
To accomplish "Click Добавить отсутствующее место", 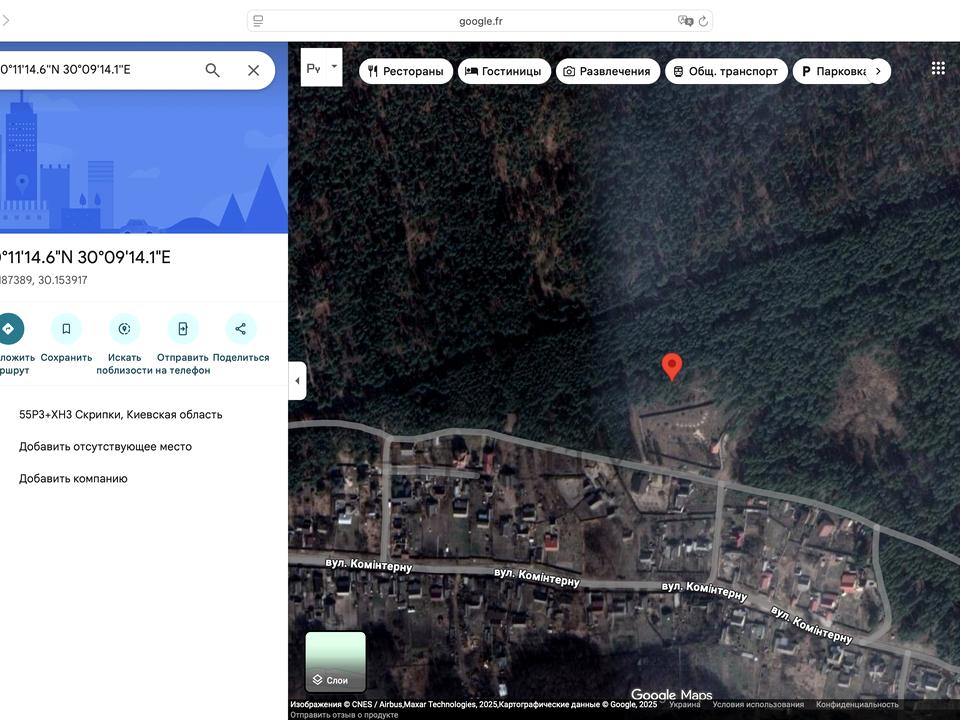I will (105, 447).
